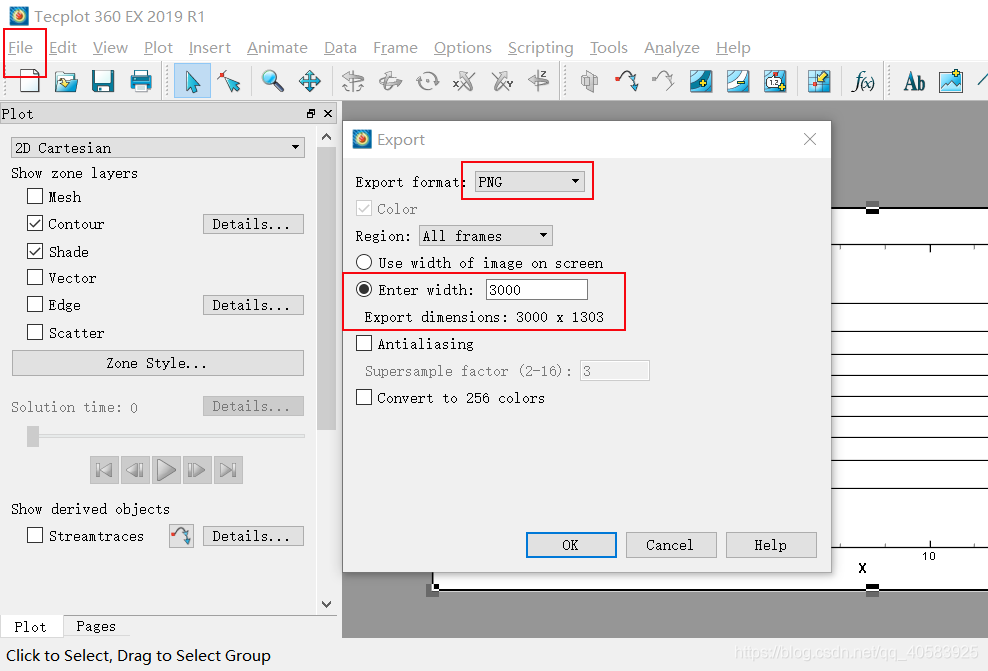Open the Zone Style dialog
Viewport: 988px width, 671px height.
(158, 363)
